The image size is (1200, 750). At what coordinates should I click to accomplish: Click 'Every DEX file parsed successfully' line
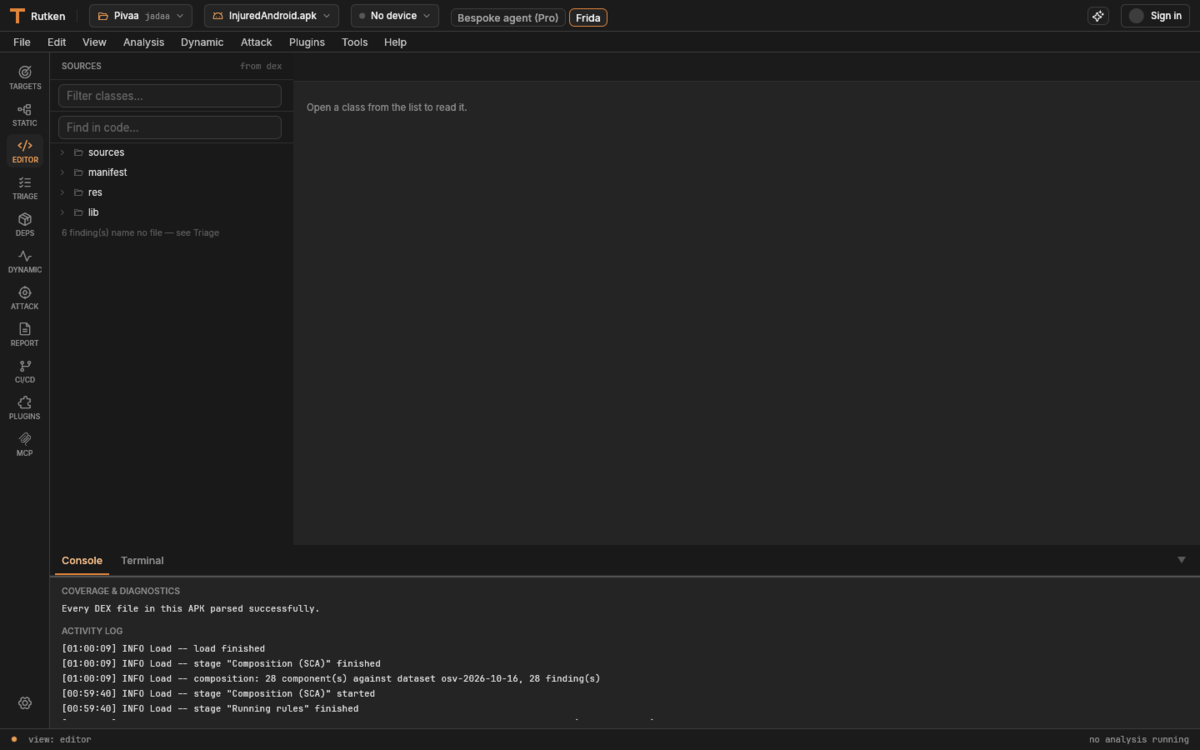(191, 608)
